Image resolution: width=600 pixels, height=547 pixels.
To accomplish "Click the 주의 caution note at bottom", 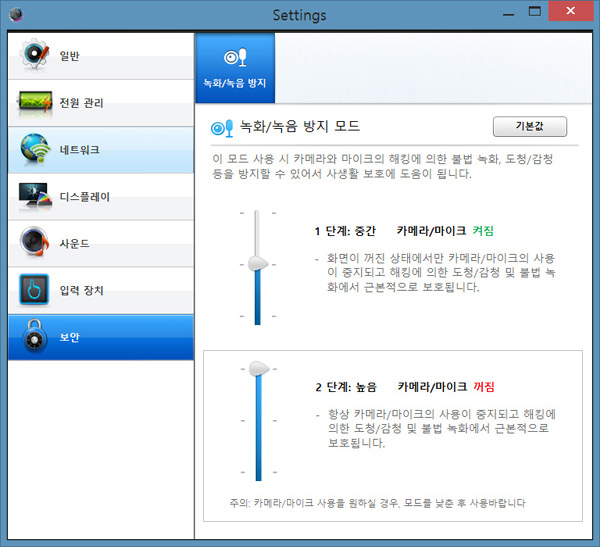I will pyautogui.click(x=377, y=503).
